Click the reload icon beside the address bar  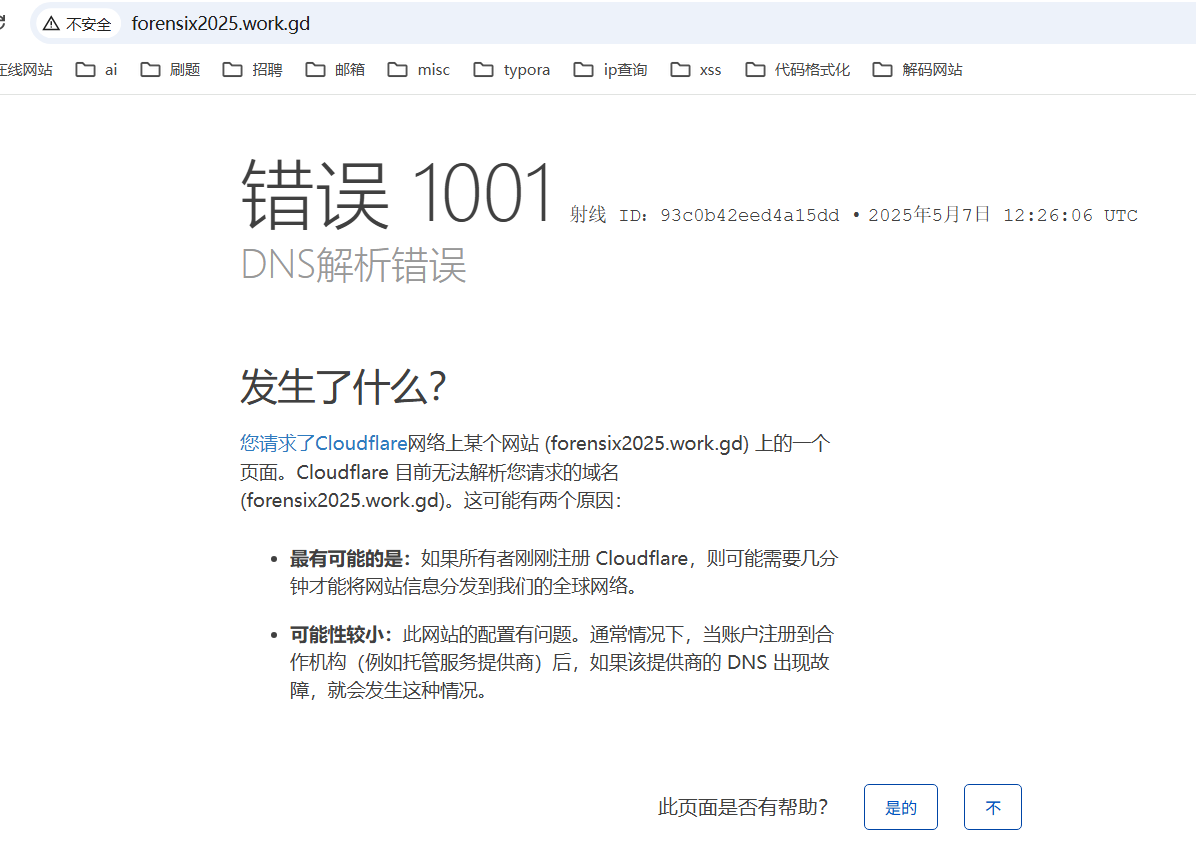[2, 23]
